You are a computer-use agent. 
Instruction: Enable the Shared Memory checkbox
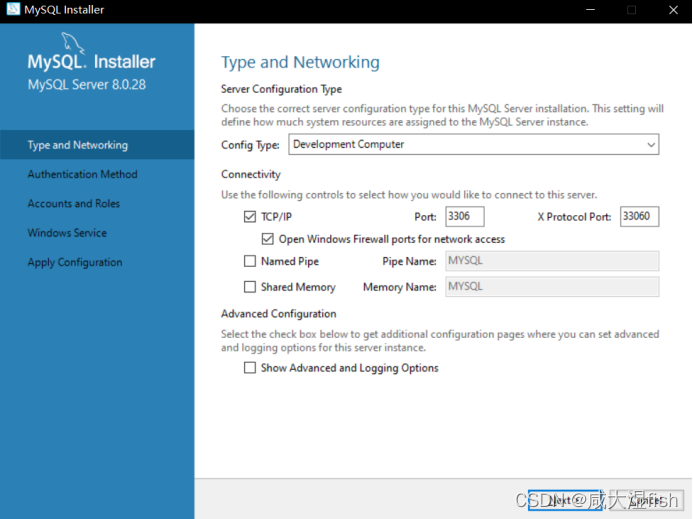pos(250,287)
